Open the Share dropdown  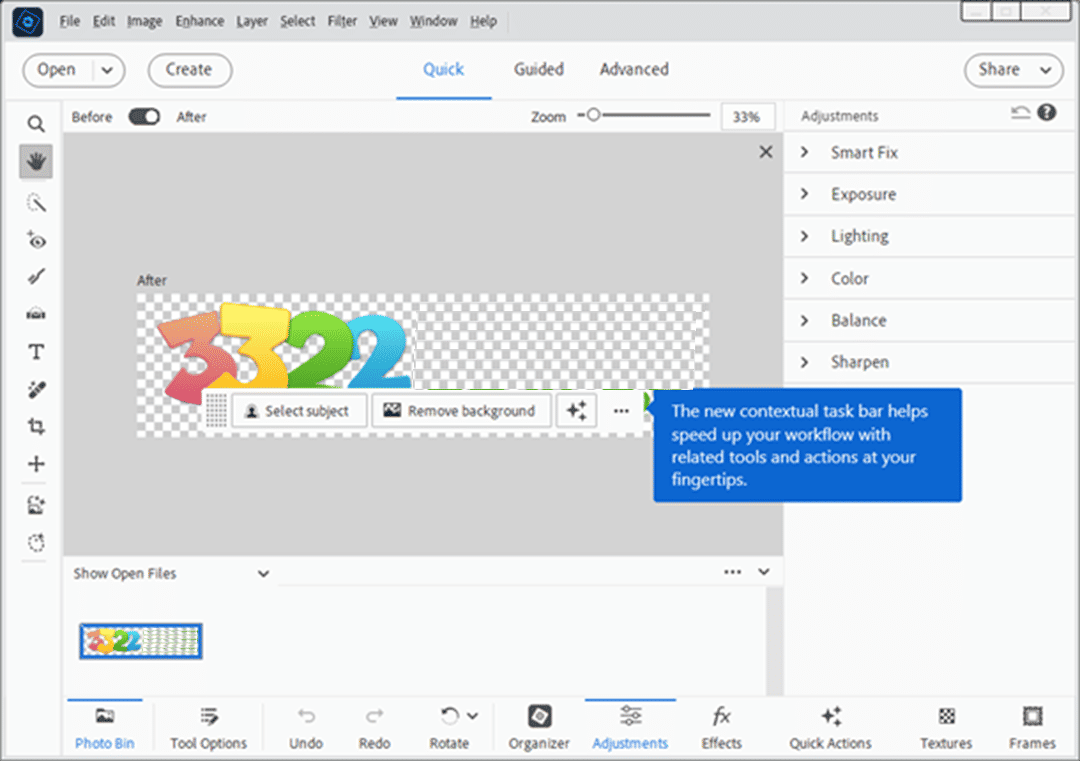[x=1014, y=70]
